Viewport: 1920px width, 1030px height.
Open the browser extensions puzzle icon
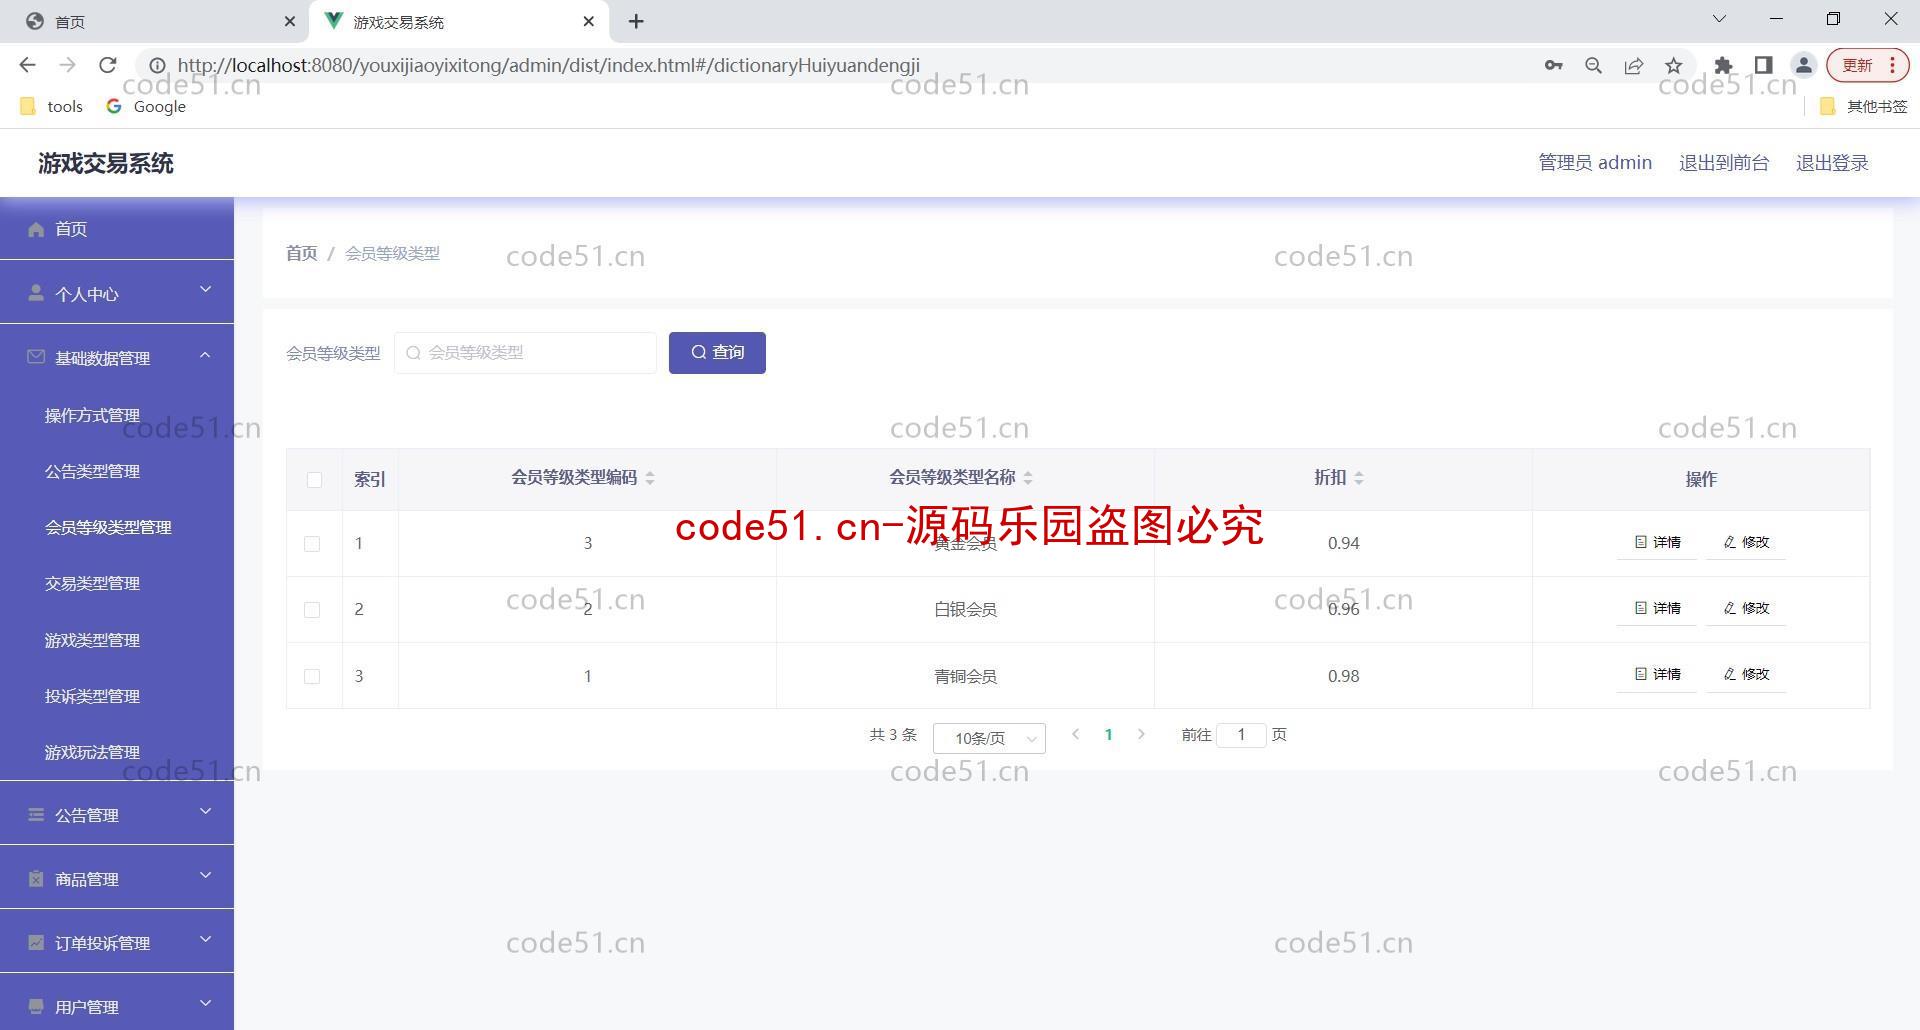1723,65
